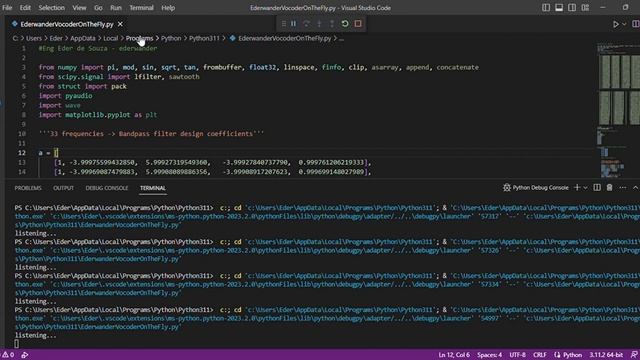The image size is (640, 360).
Task: Grab the debug toolbar drag handle
Action: [x=284, y=24]
